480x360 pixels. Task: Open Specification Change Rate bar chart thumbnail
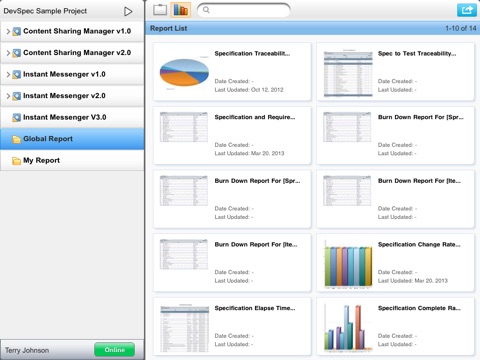(348, 264)
